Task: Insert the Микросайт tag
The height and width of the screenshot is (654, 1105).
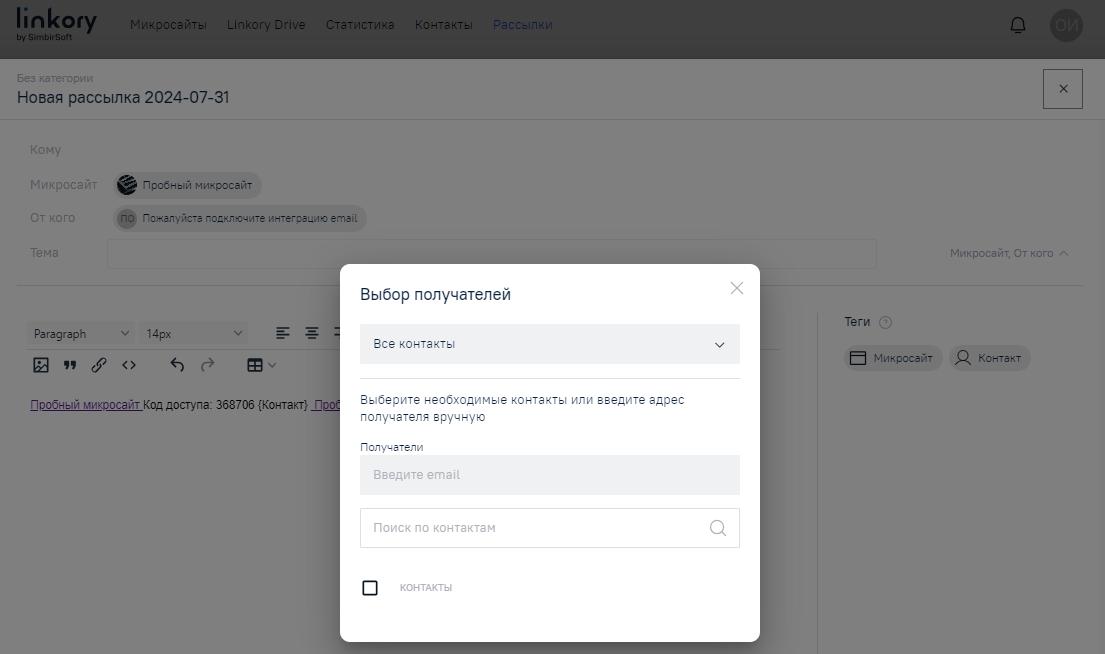Action: [x=892, y=357]
